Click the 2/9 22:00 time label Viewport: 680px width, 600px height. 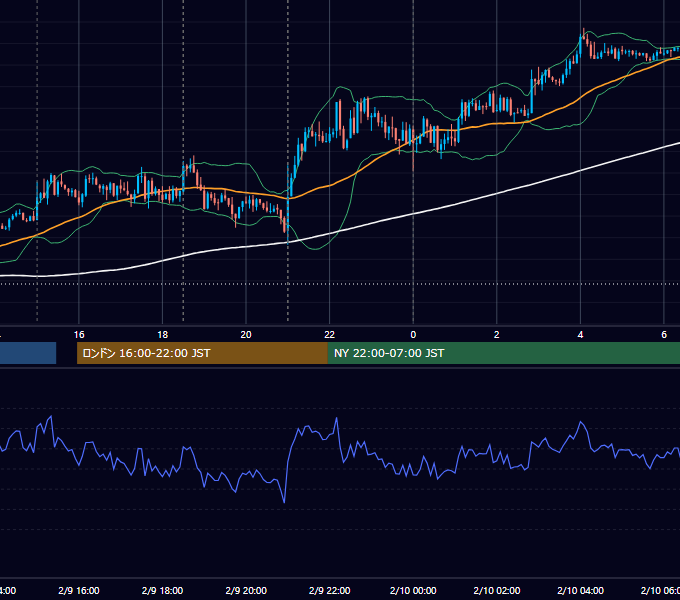pos(330,590)
